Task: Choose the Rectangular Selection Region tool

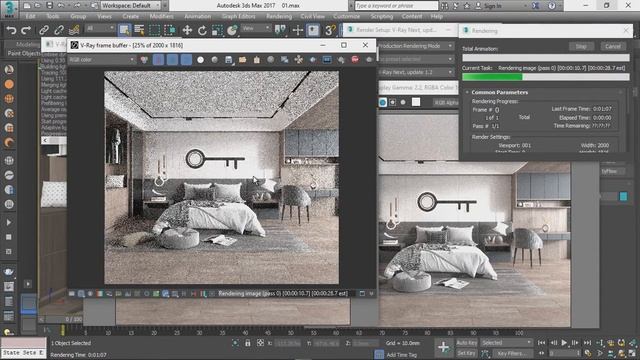Action: [x=154, y=30]
